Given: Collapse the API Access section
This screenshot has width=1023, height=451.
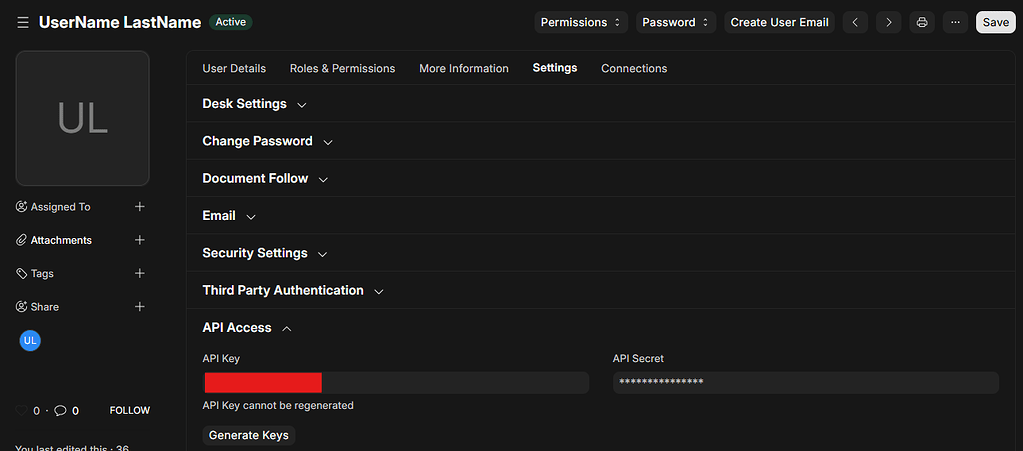Looking at the screenshot, I should click(x=246, y=328).
